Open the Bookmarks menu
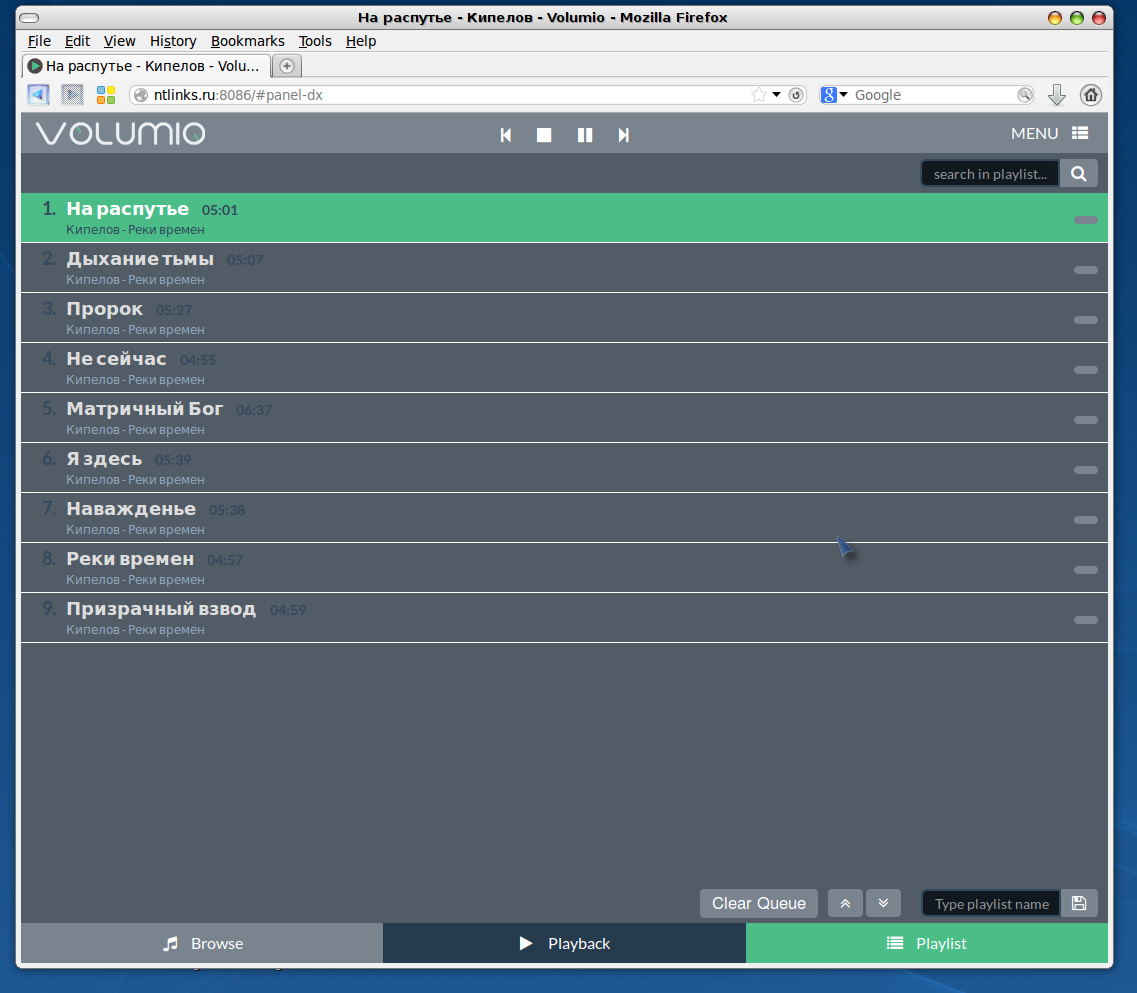1137x993 pixels. click(247, 41)
